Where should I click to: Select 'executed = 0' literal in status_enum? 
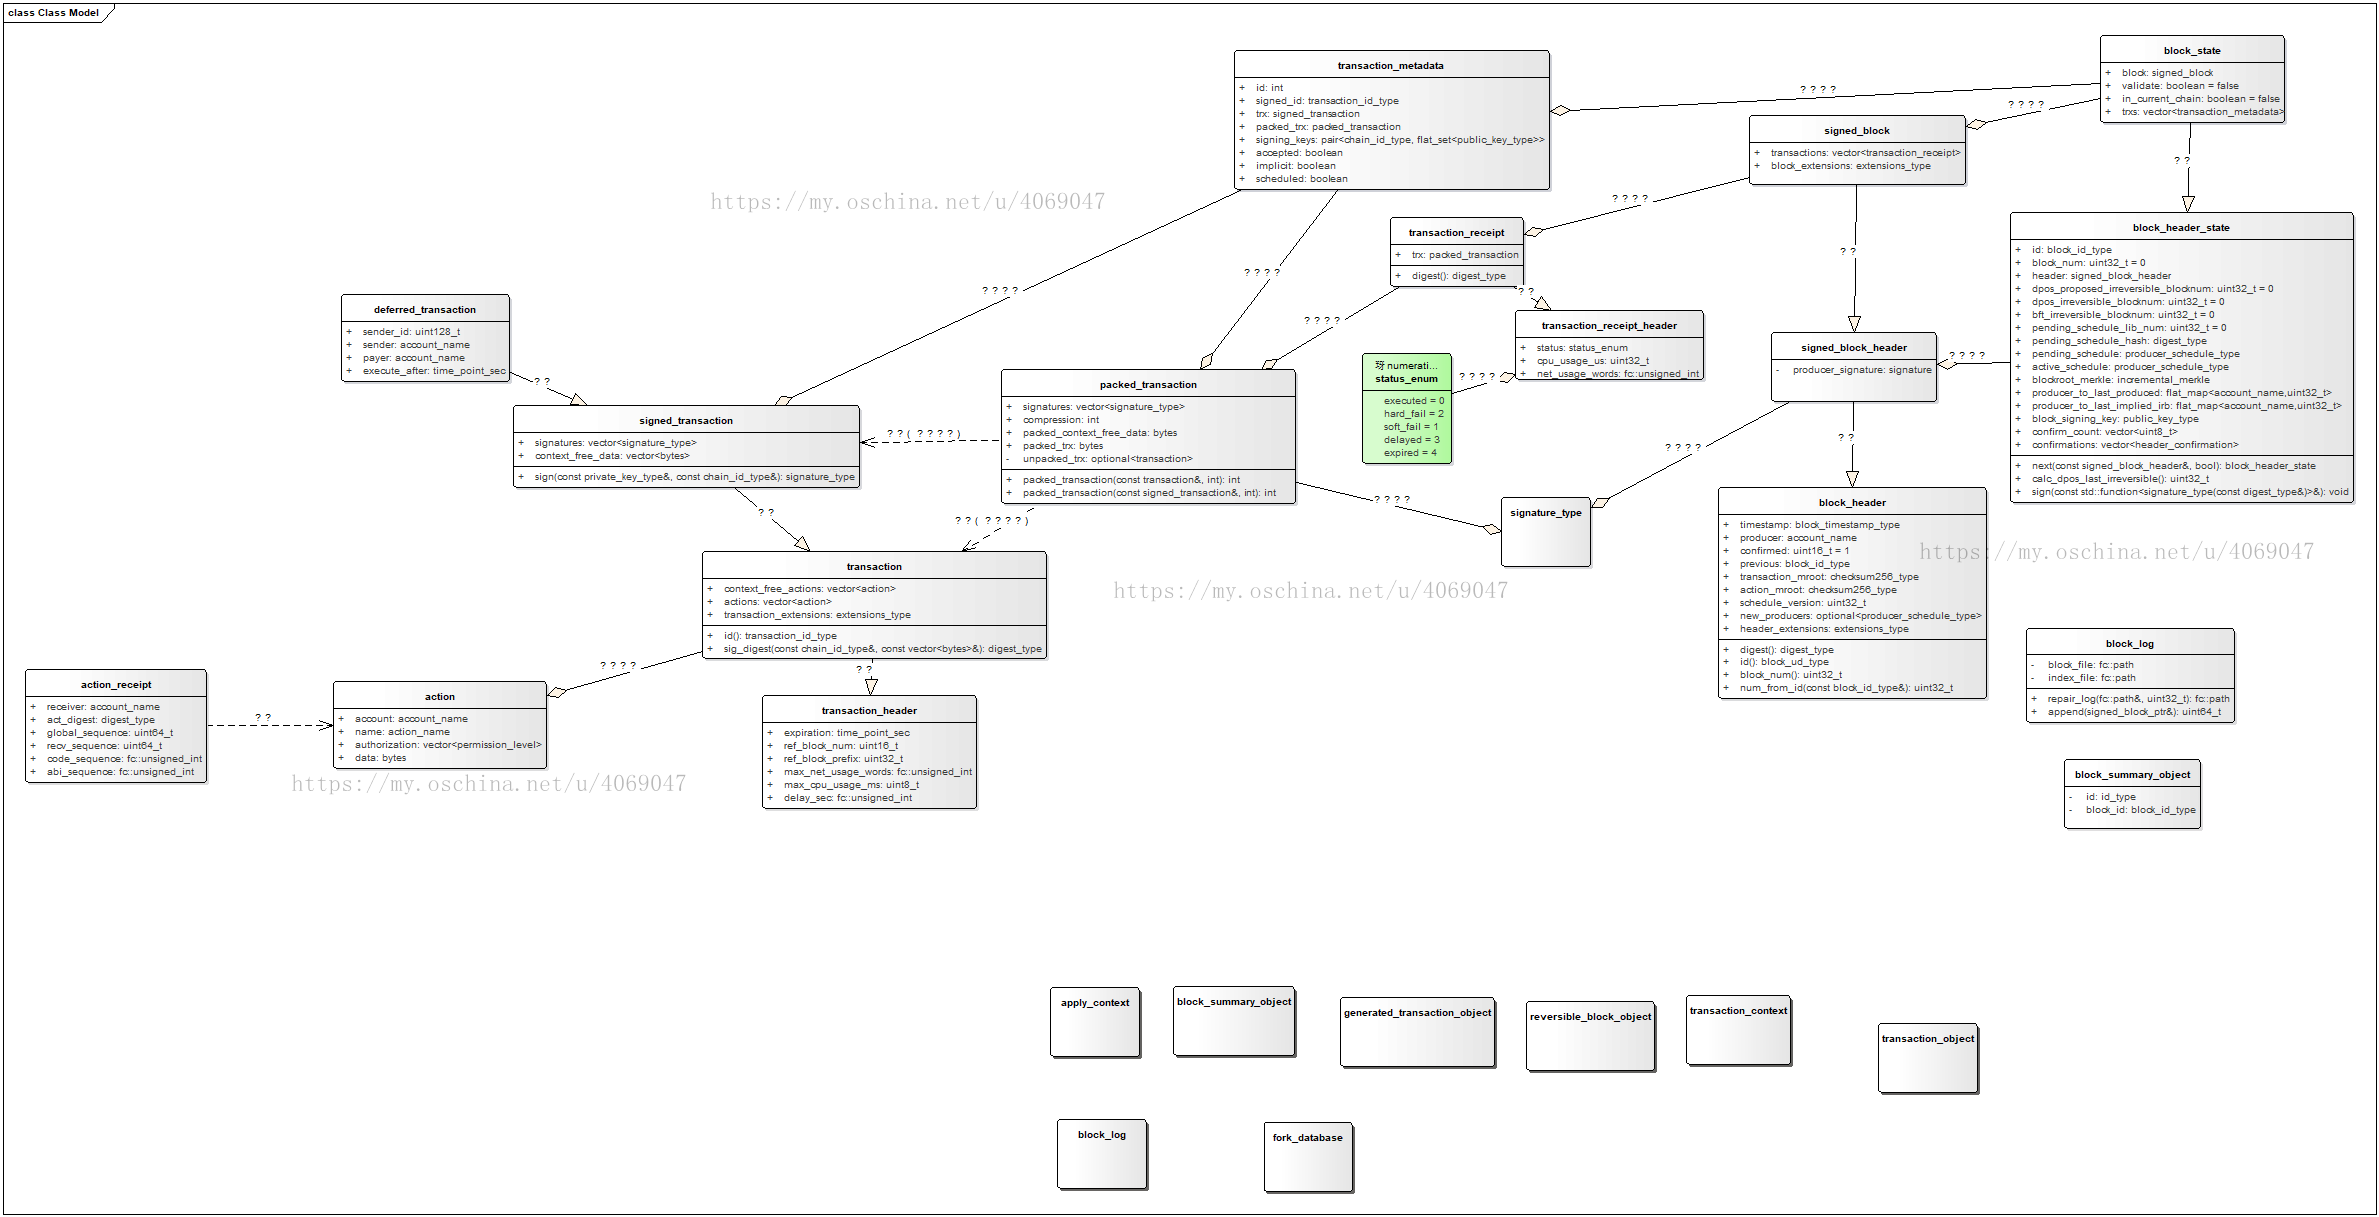1413,401
